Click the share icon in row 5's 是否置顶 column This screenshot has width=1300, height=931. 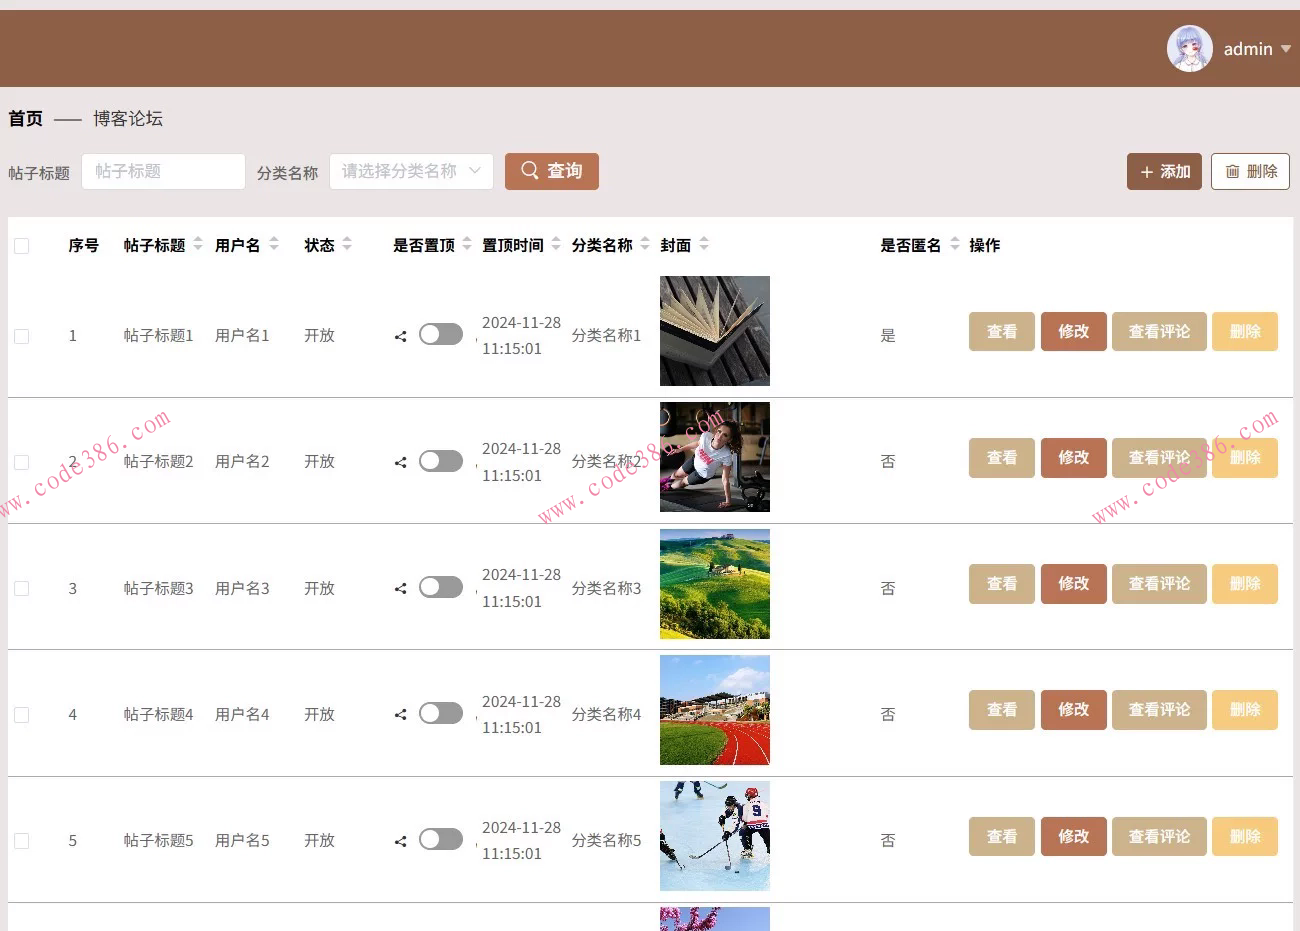[399, 840]
